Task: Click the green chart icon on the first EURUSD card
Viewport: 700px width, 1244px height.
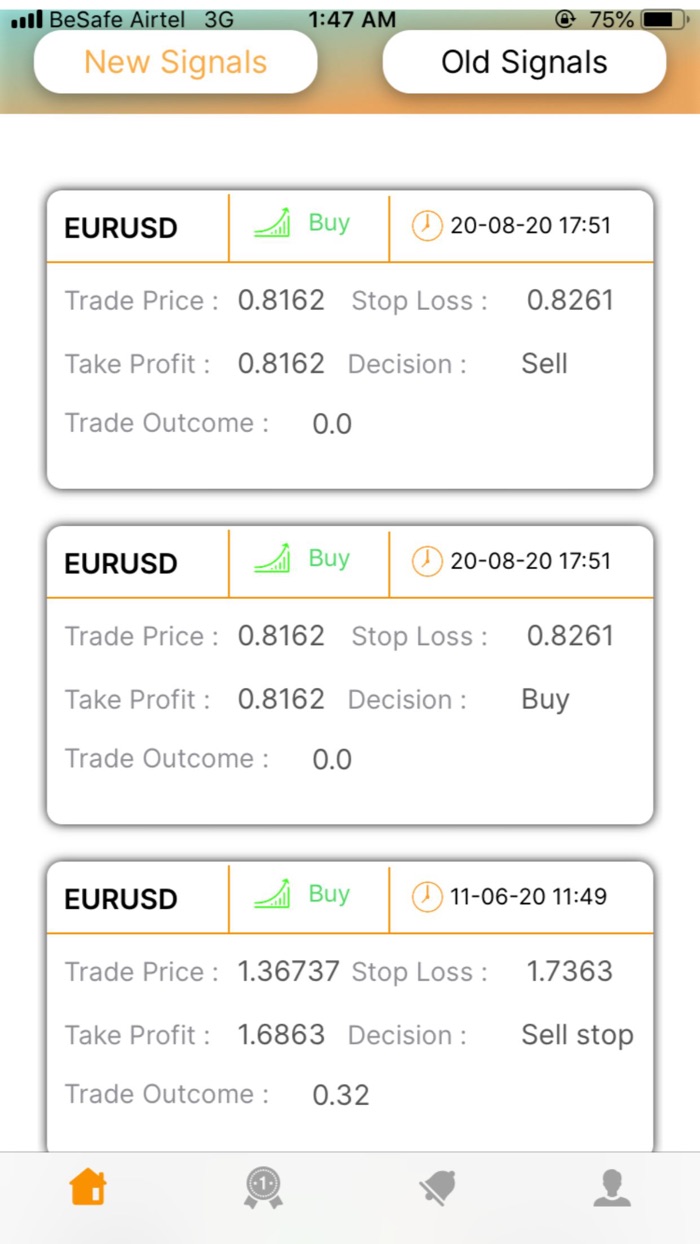Action: click(x=272, y=224)
